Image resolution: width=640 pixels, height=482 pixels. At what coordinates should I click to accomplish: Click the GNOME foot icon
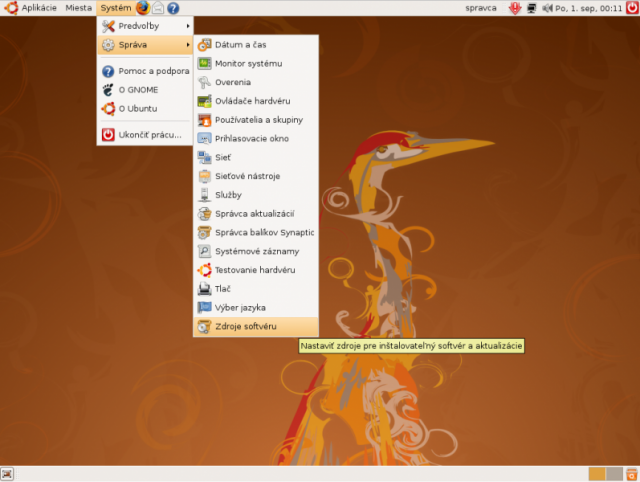108,90
